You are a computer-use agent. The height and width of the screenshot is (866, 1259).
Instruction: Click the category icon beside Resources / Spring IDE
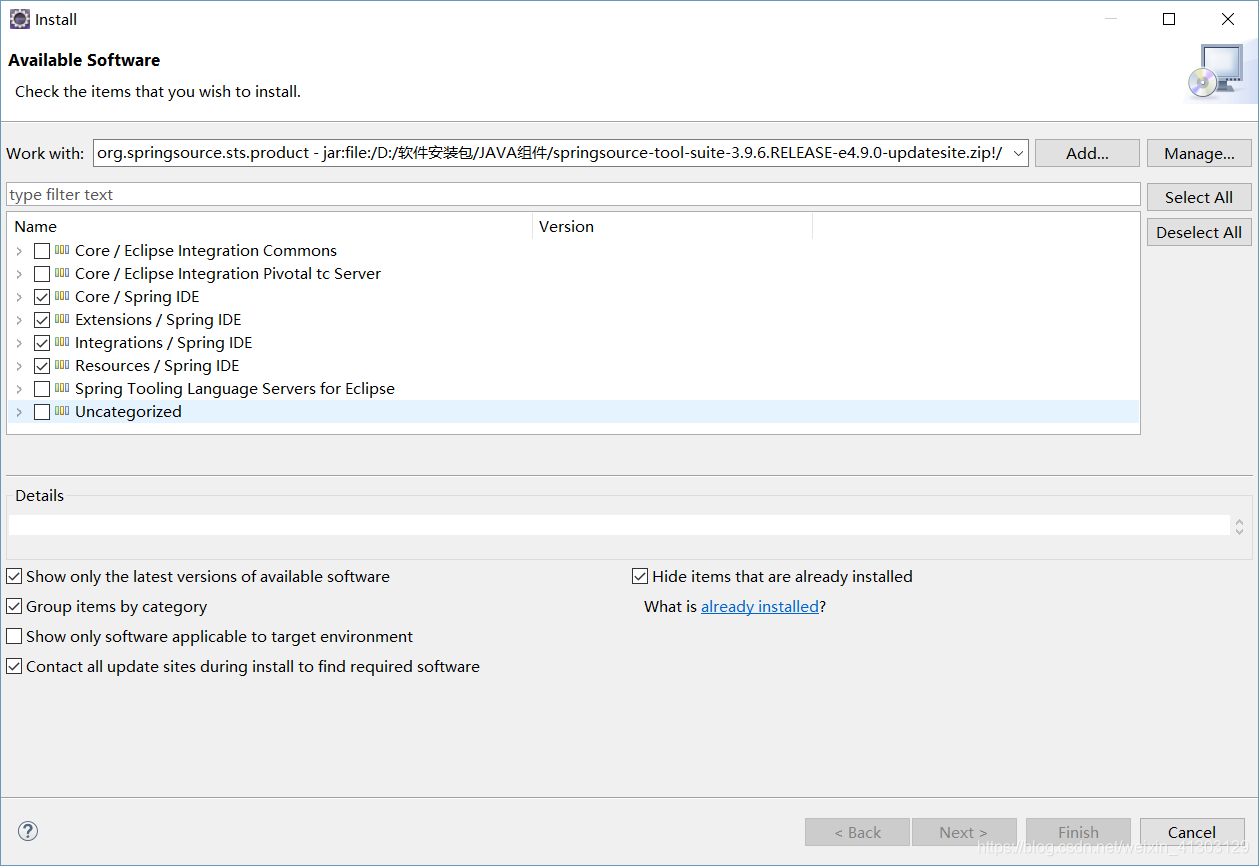pyautogui.click(x=61, y=365)
